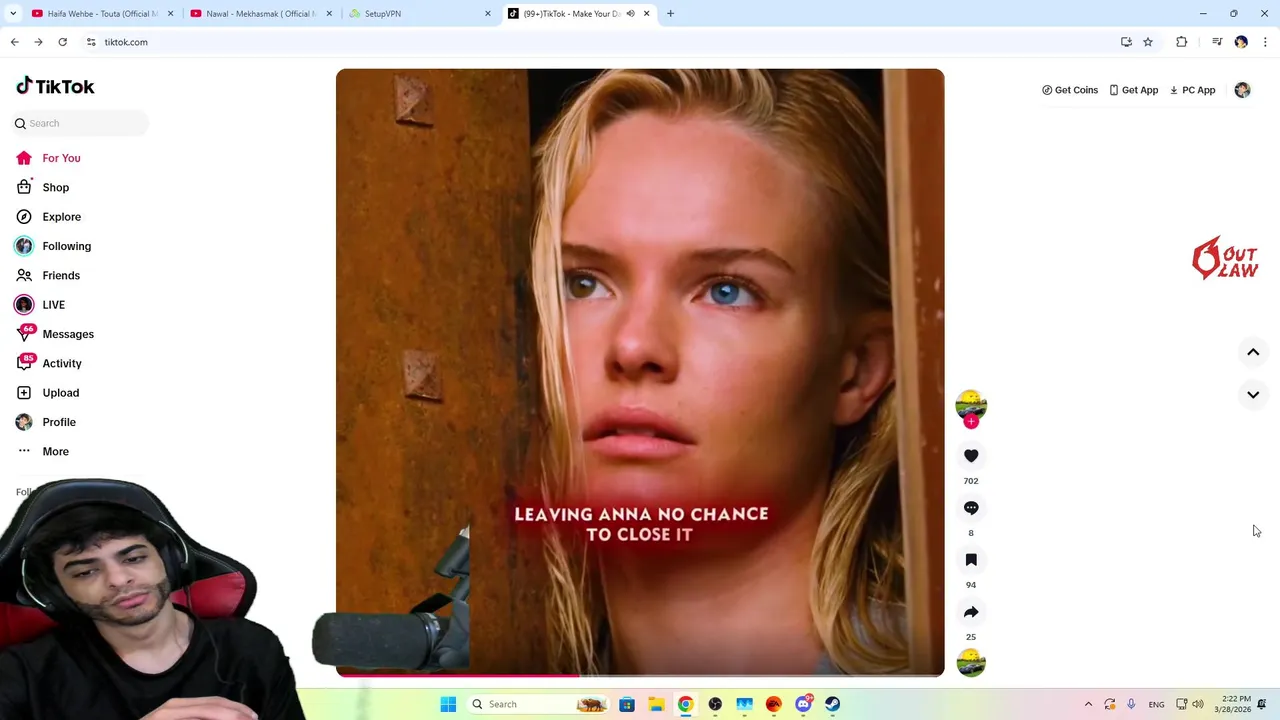Share the video using the arrow icon
The width and height of the screenshot is (1280, 720).
click(x=971, y=612)
